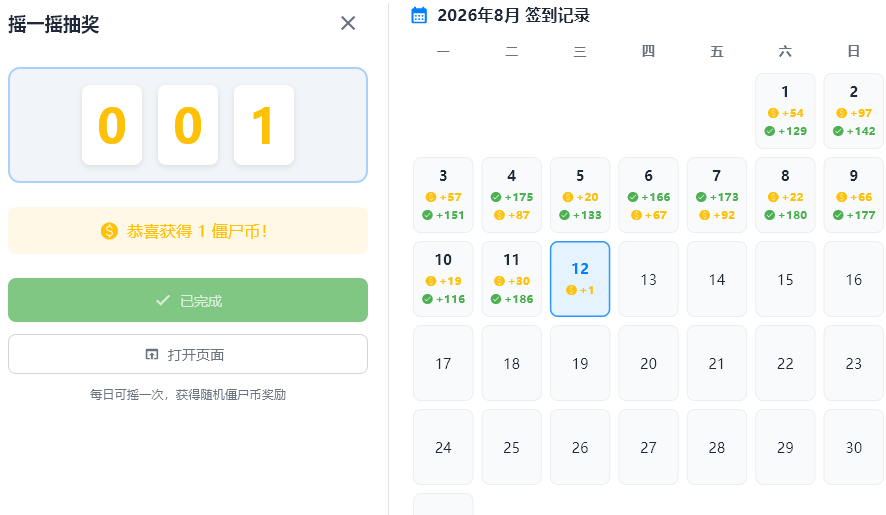Click the third lottery digit showing 1

(x=264, y=125)
